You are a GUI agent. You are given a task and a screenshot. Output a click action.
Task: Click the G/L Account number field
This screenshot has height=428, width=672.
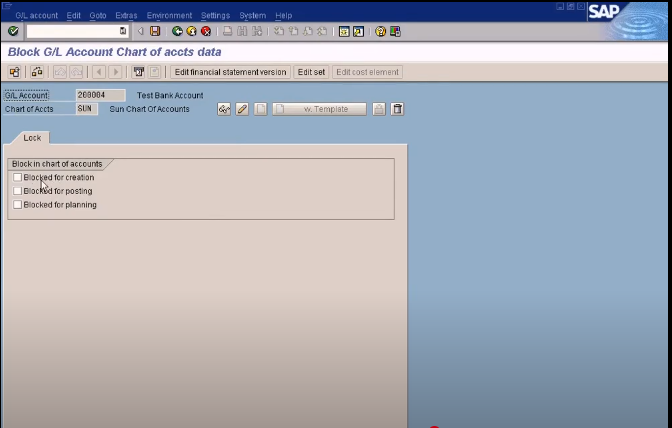(101, 95)
